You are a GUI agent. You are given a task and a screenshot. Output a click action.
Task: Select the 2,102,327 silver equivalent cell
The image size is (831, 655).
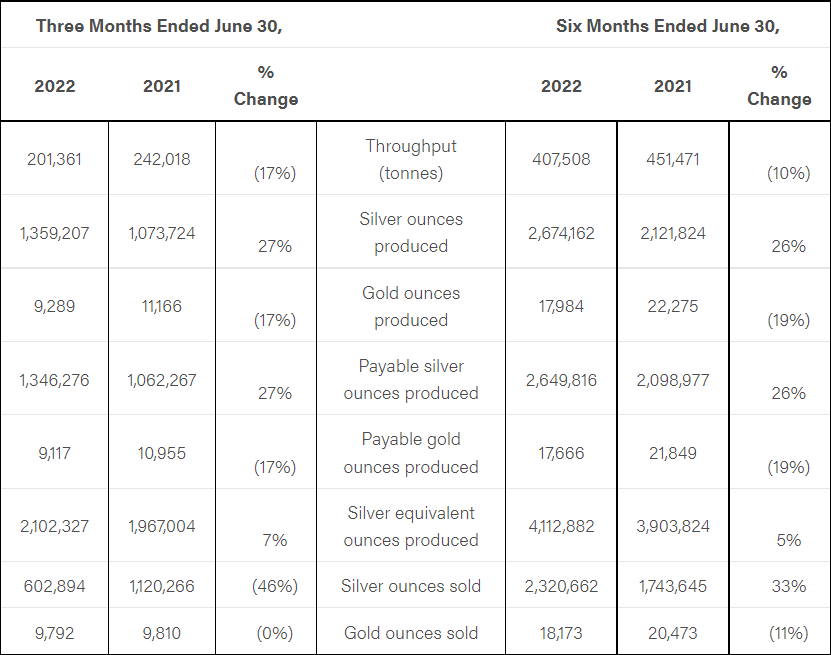[x=54, y=526]
